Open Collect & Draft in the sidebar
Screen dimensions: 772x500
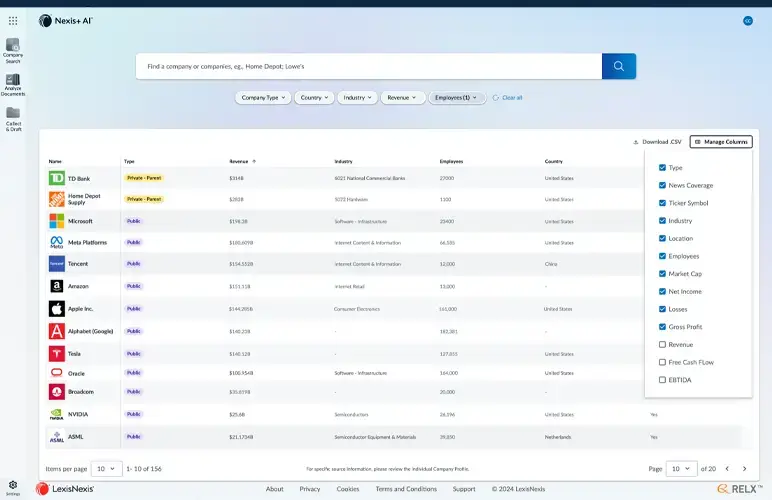[x=13, y=119]
